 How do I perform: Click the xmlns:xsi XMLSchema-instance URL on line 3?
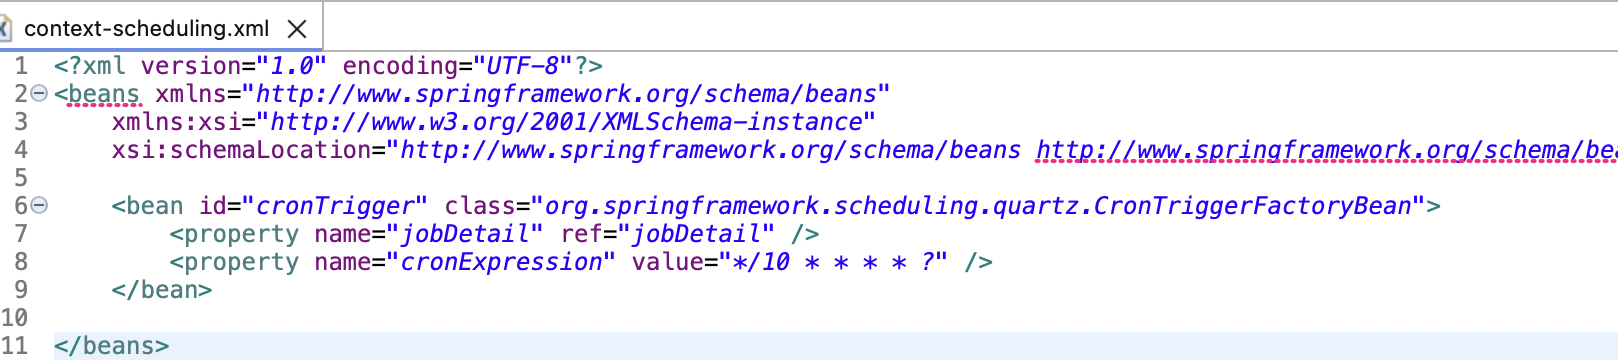[566, 122]
